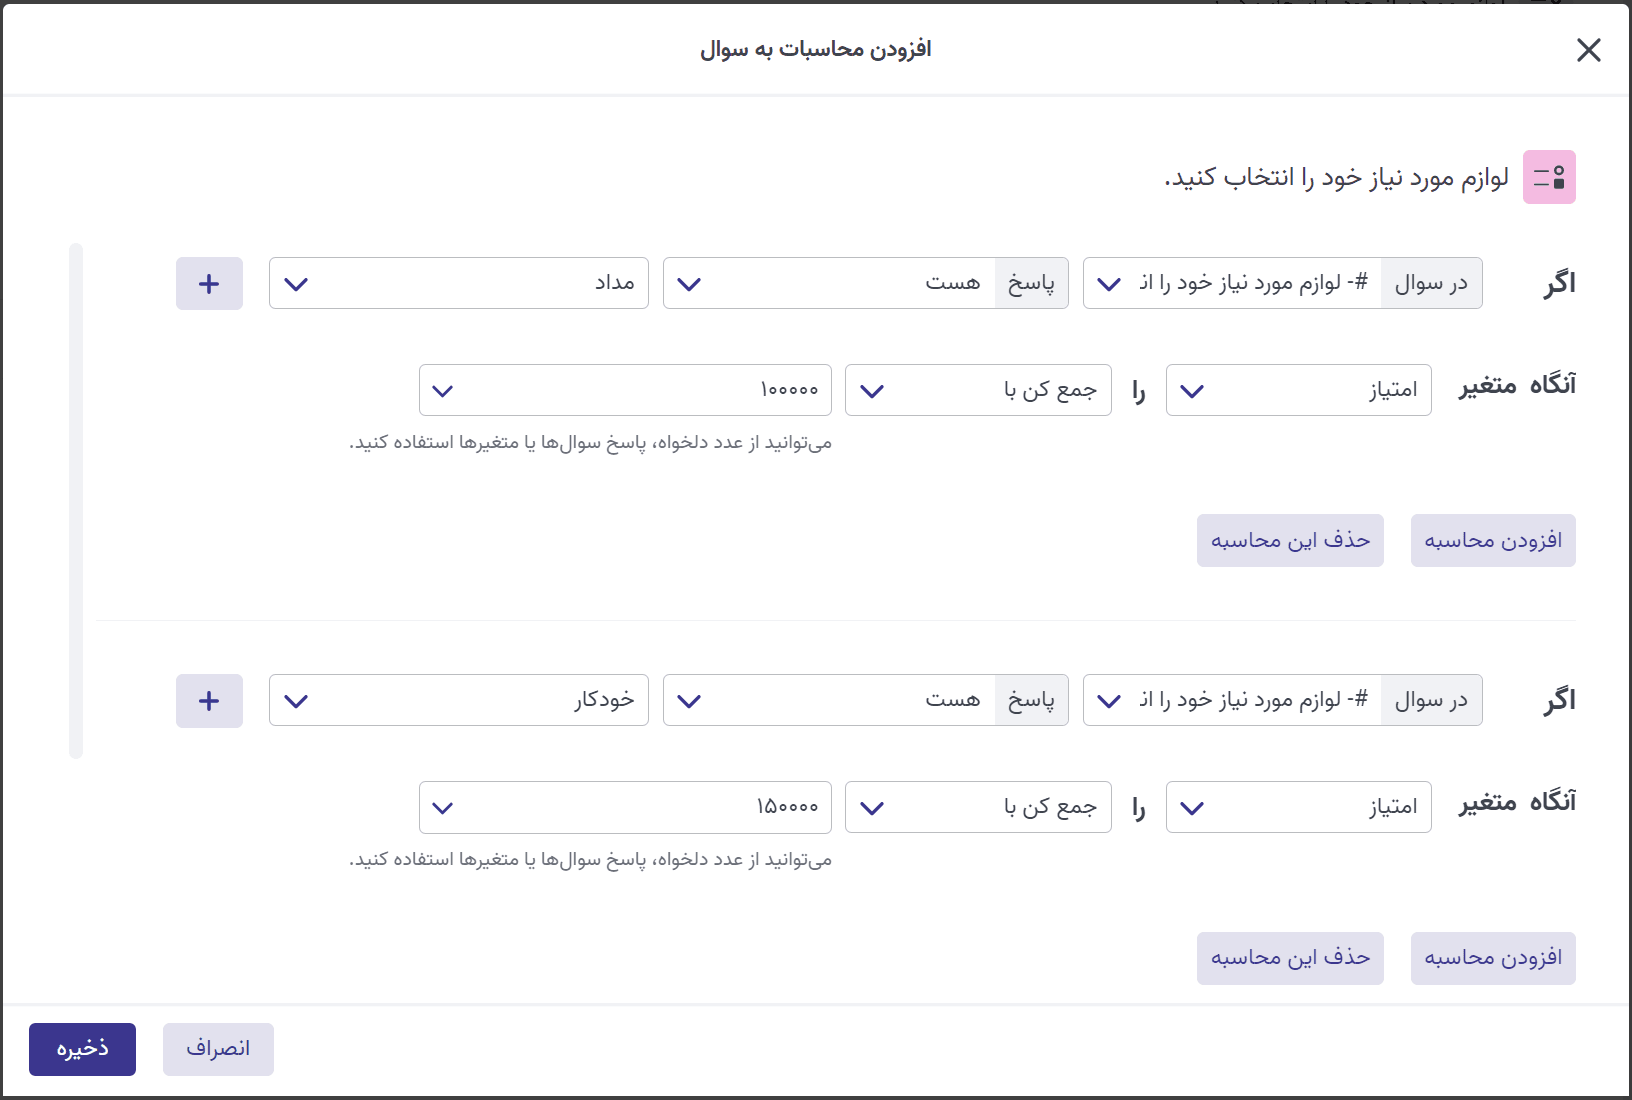Click the value field showing ۱۵۰۰۰۰
The image size is (1632, 1100).
tap(625, 807)
